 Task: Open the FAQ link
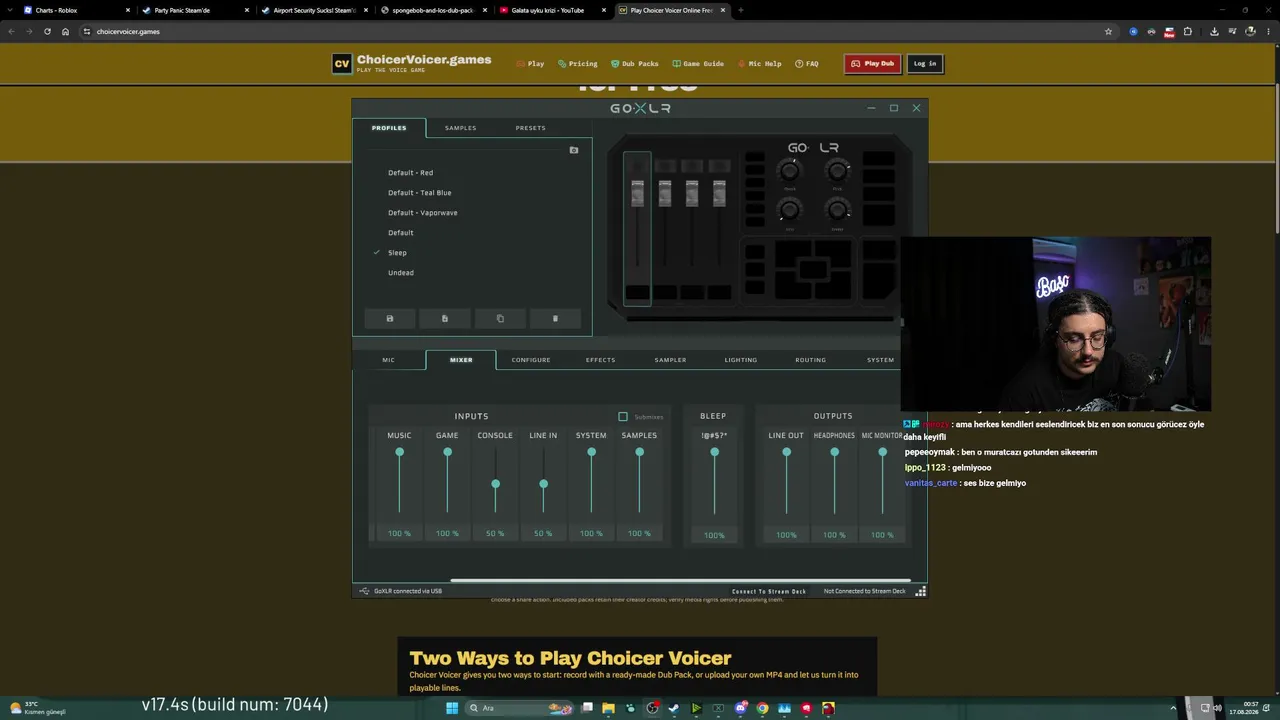point(807,64)
